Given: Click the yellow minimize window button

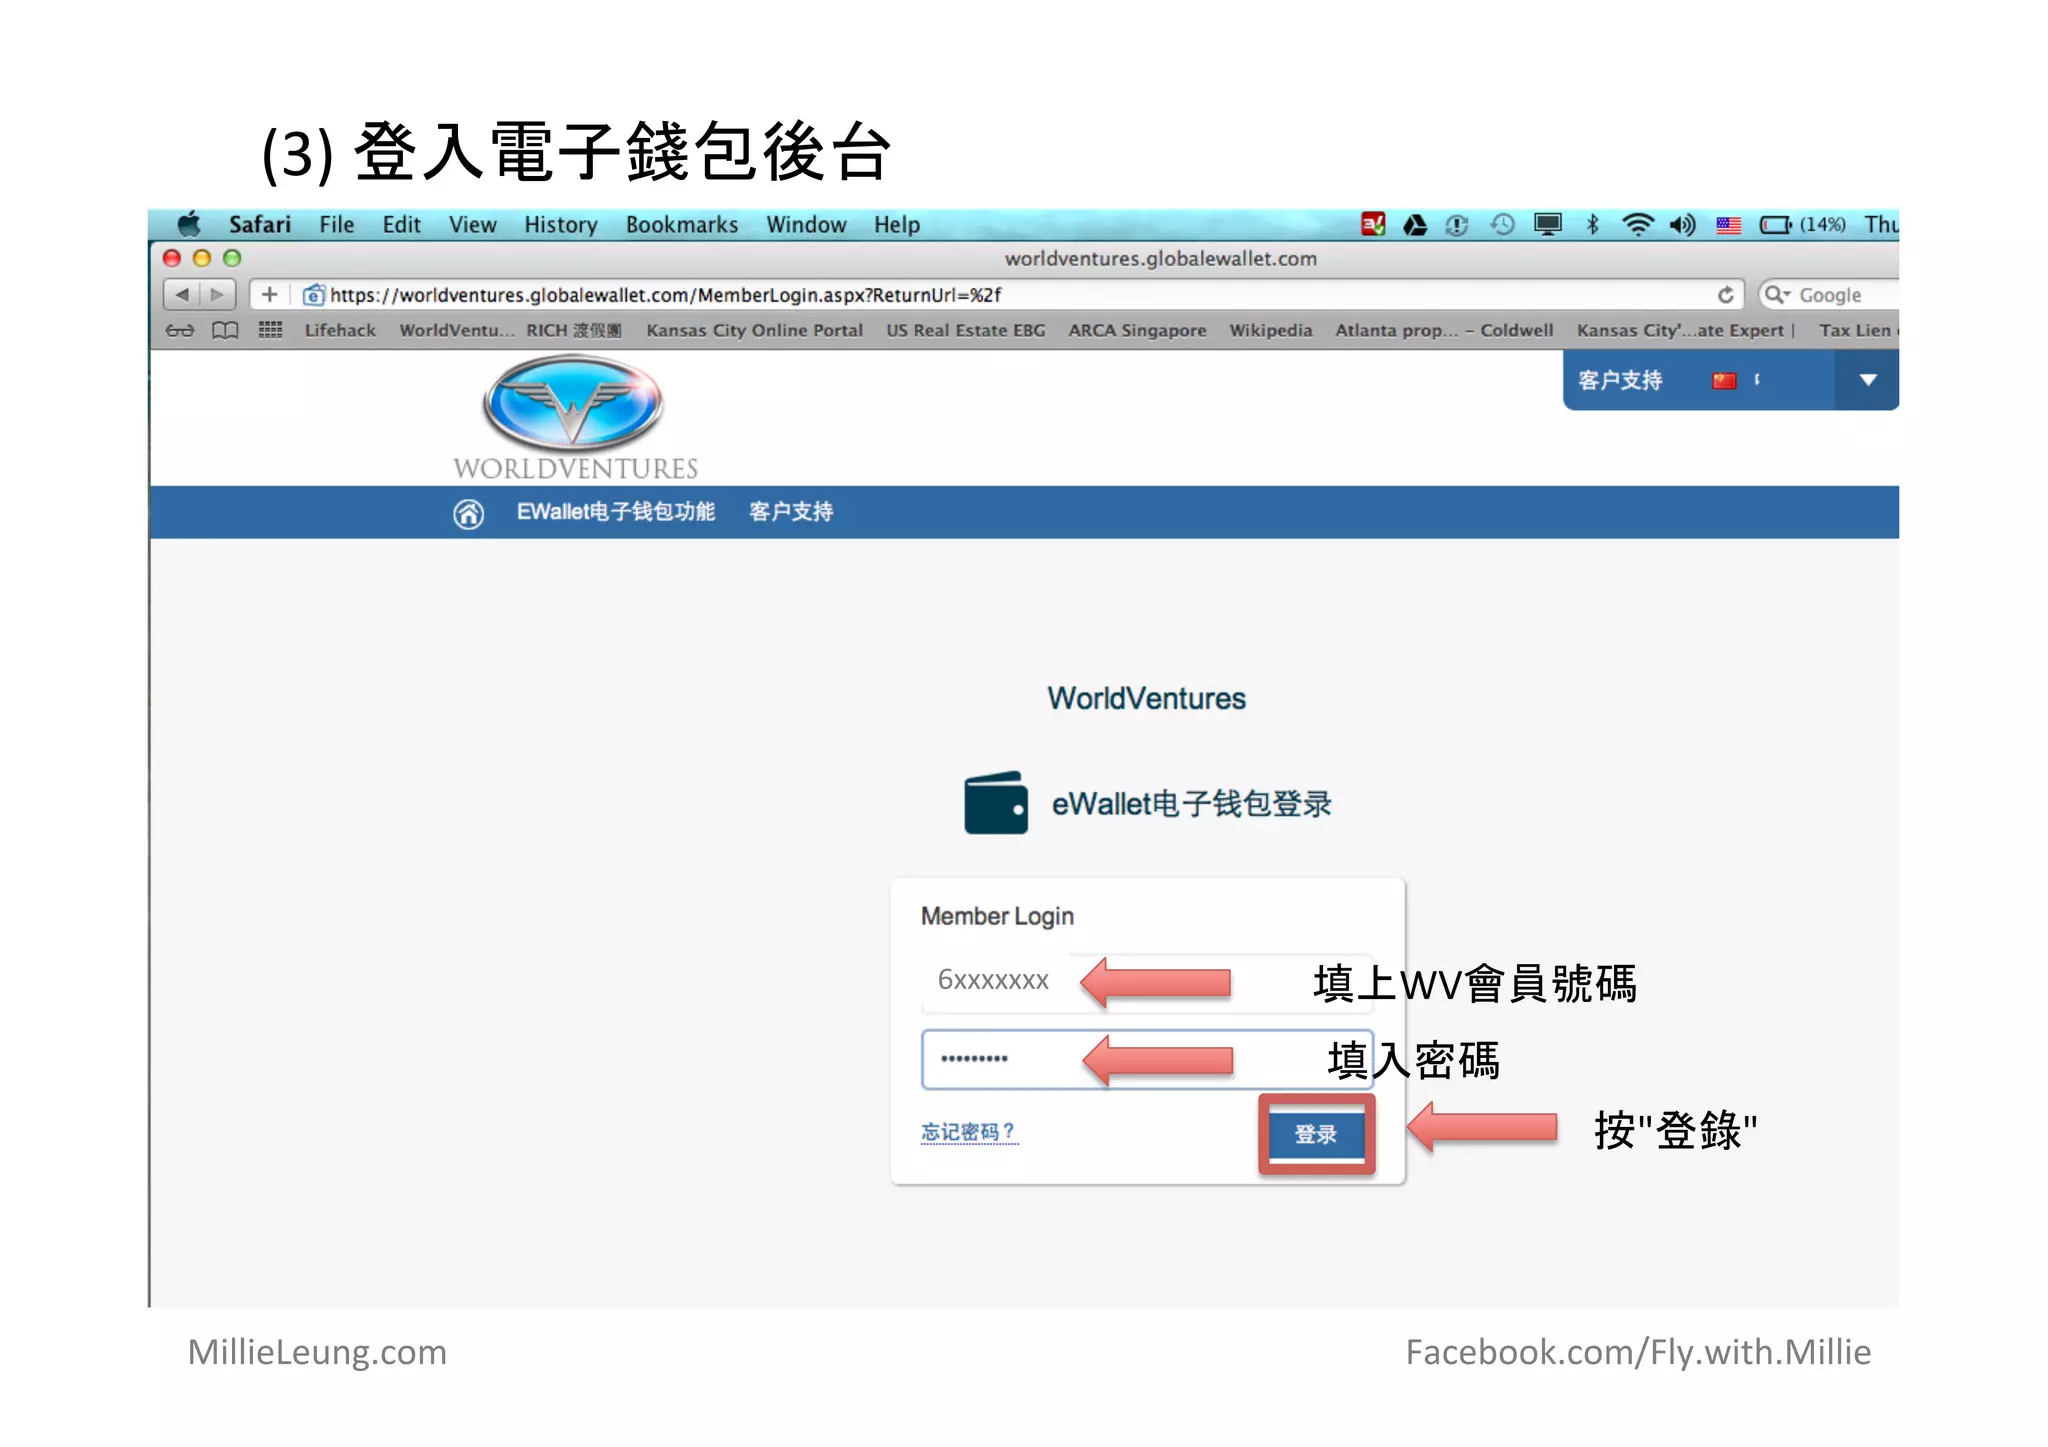Looking at the screenshot, I should tap(202, 258).
